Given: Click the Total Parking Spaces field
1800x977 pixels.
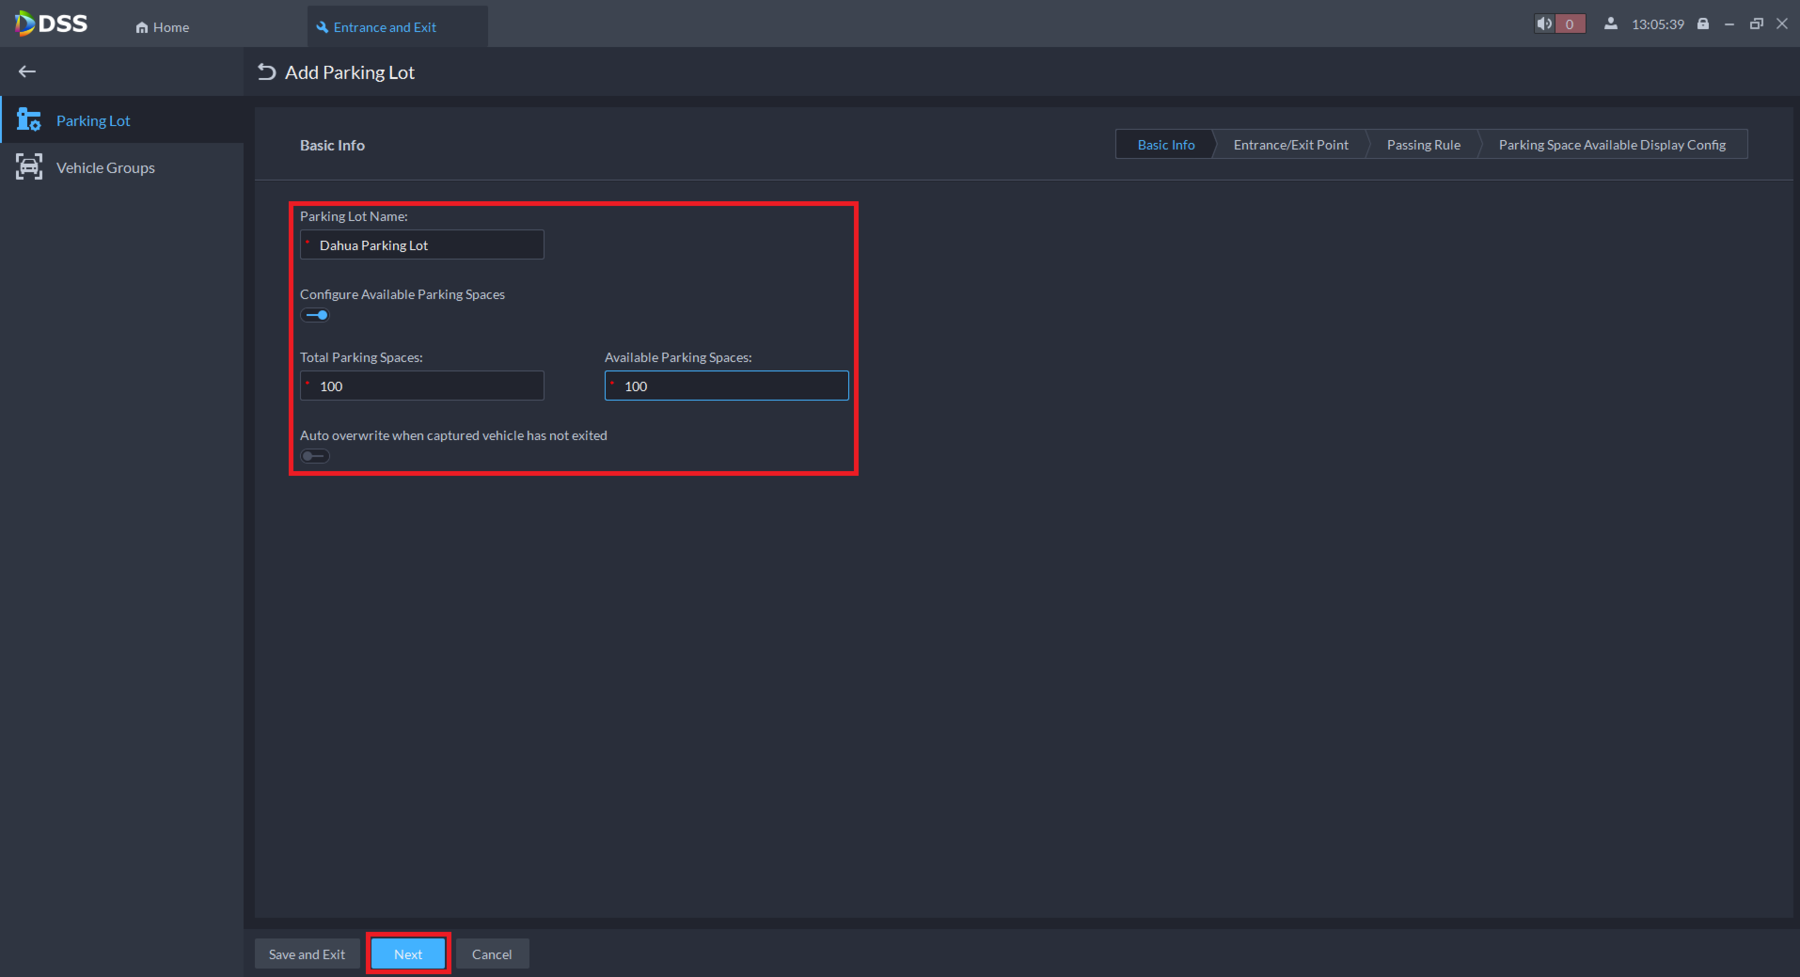Looking at the screenshot, I should 422,386.
